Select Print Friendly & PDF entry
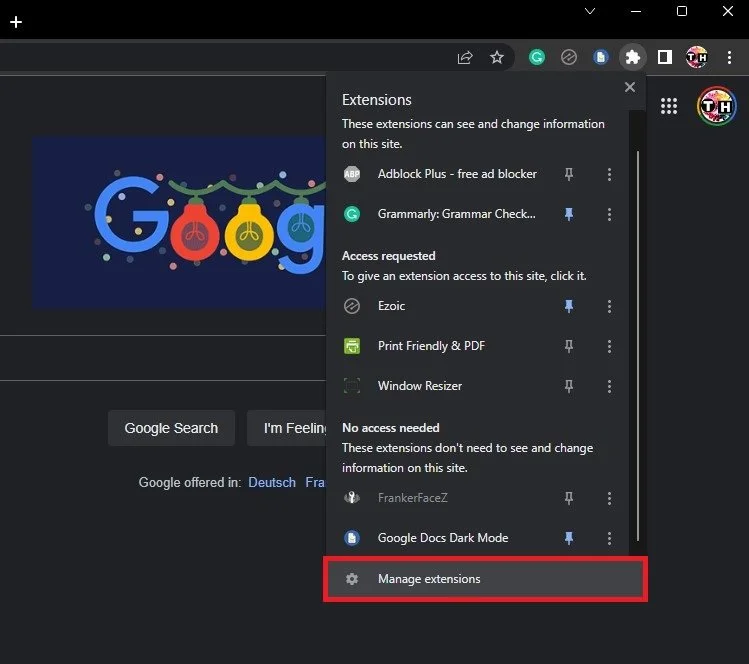 point(431,346)
